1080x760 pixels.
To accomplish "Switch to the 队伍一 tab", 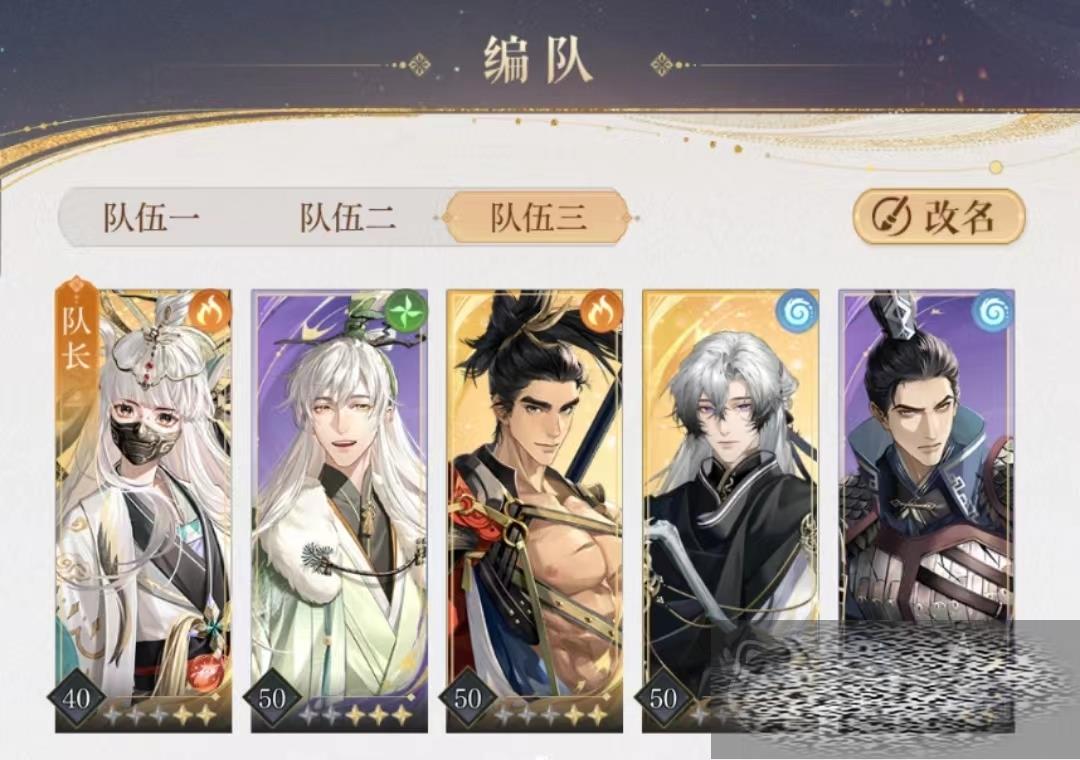I will coord(151,218).
